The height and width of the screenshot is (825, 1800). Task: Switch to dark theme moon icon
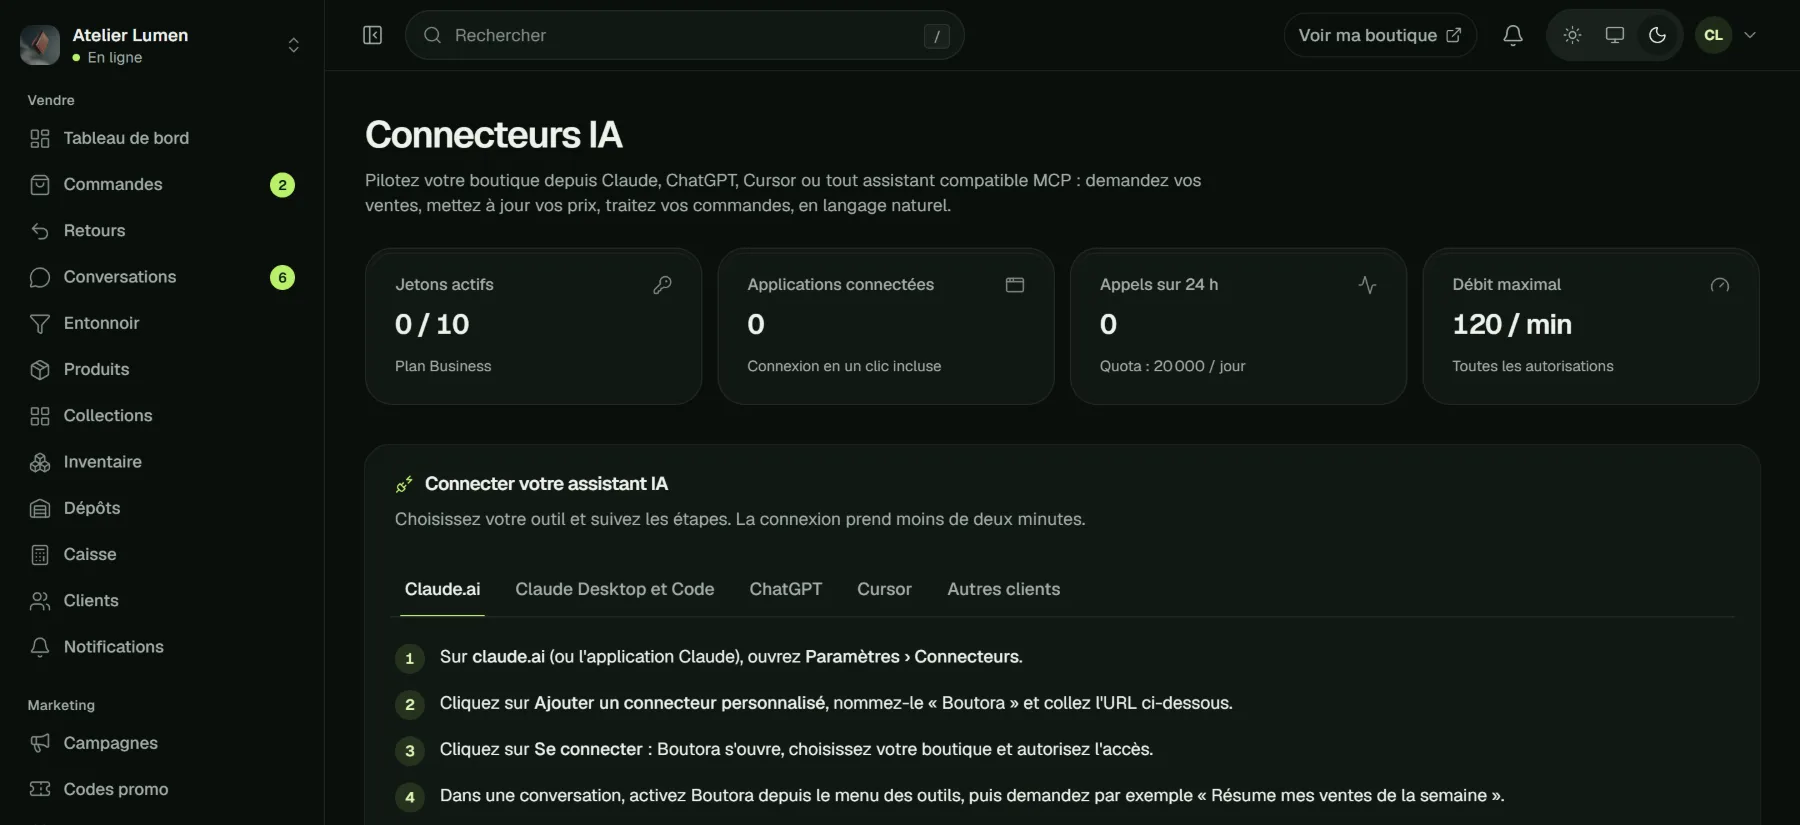1657,35
